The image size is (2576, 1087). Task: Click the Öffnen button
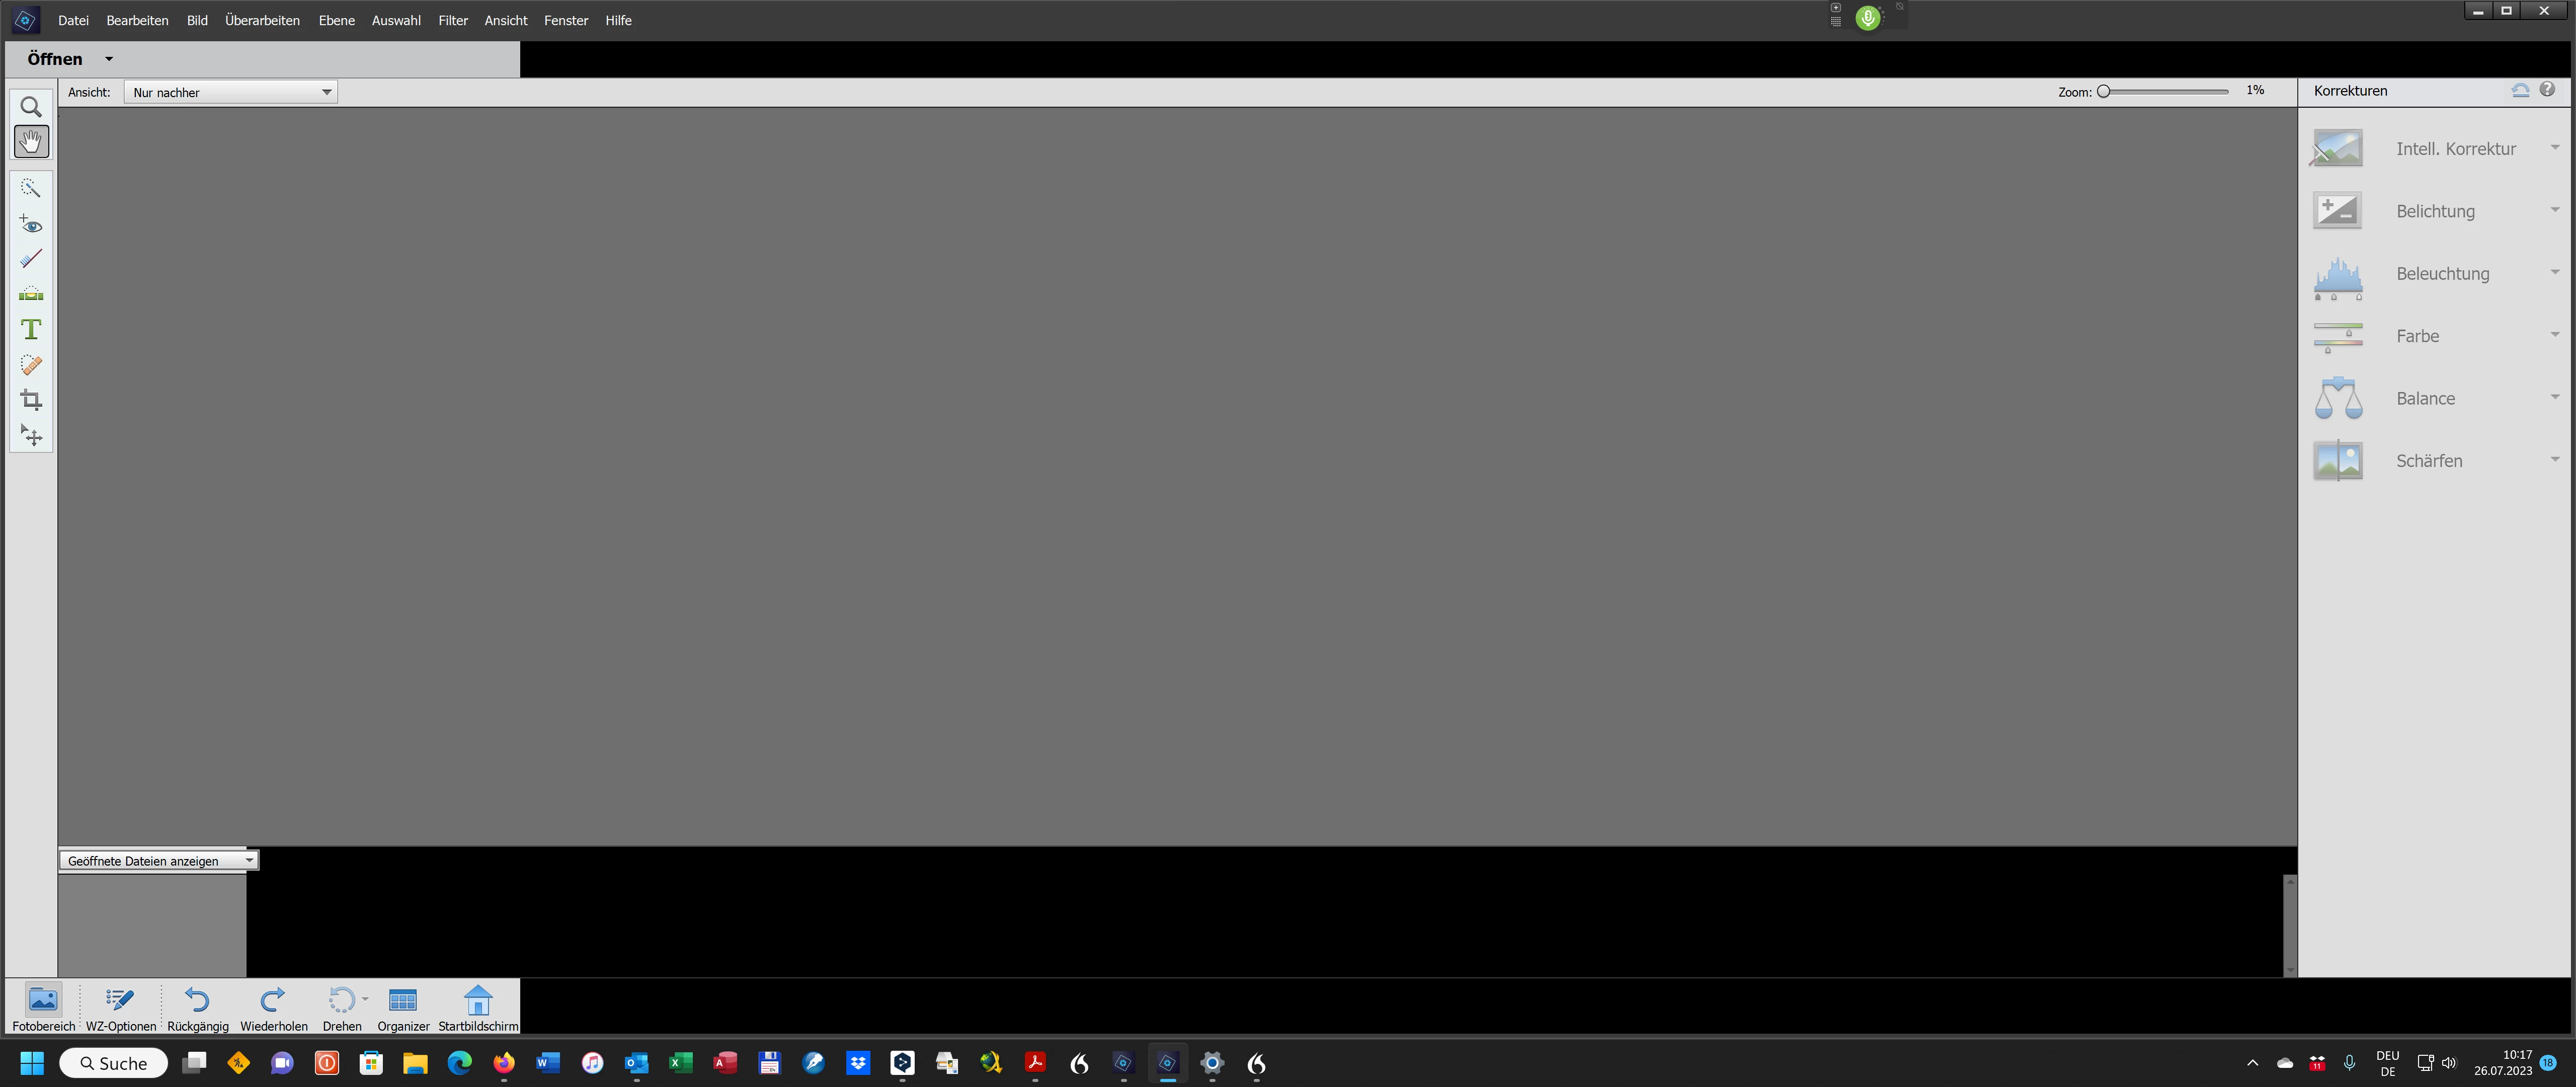pyautogui.click(x=55, y=59)
